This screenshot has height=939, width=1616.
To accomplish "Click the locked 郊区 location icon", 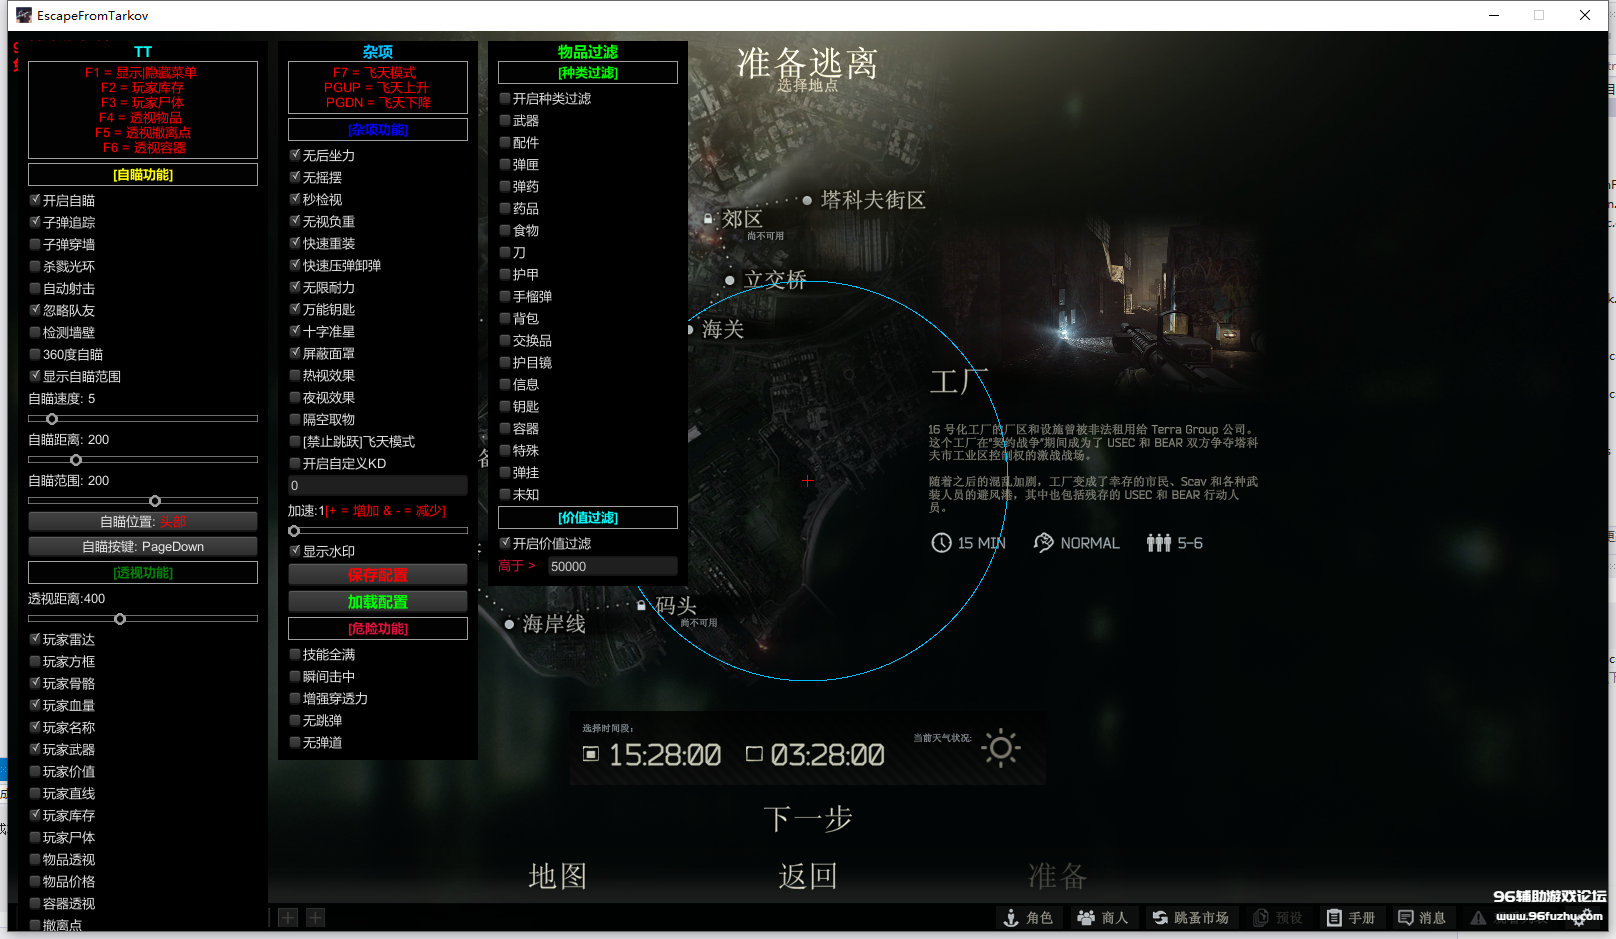I will click(x=708, y=219).
